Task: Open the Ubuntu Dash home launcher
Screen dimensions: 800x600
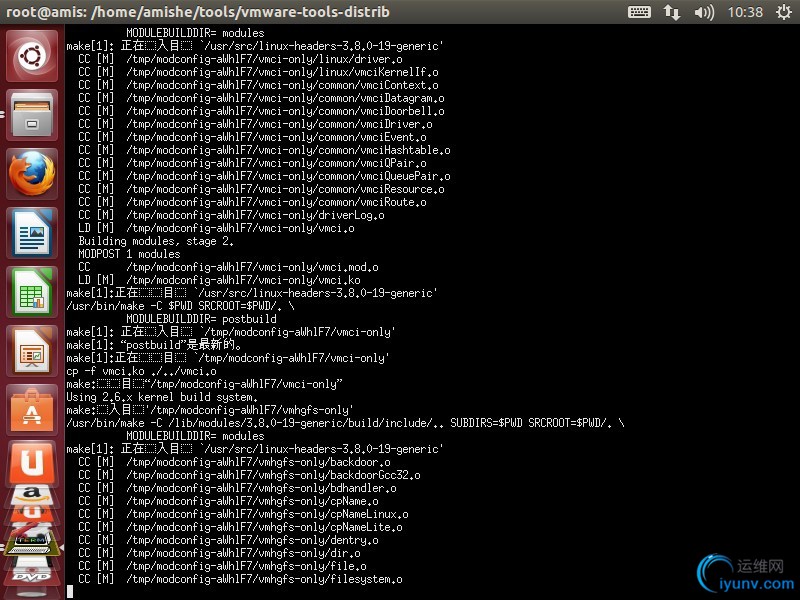Action: [32, 56]
